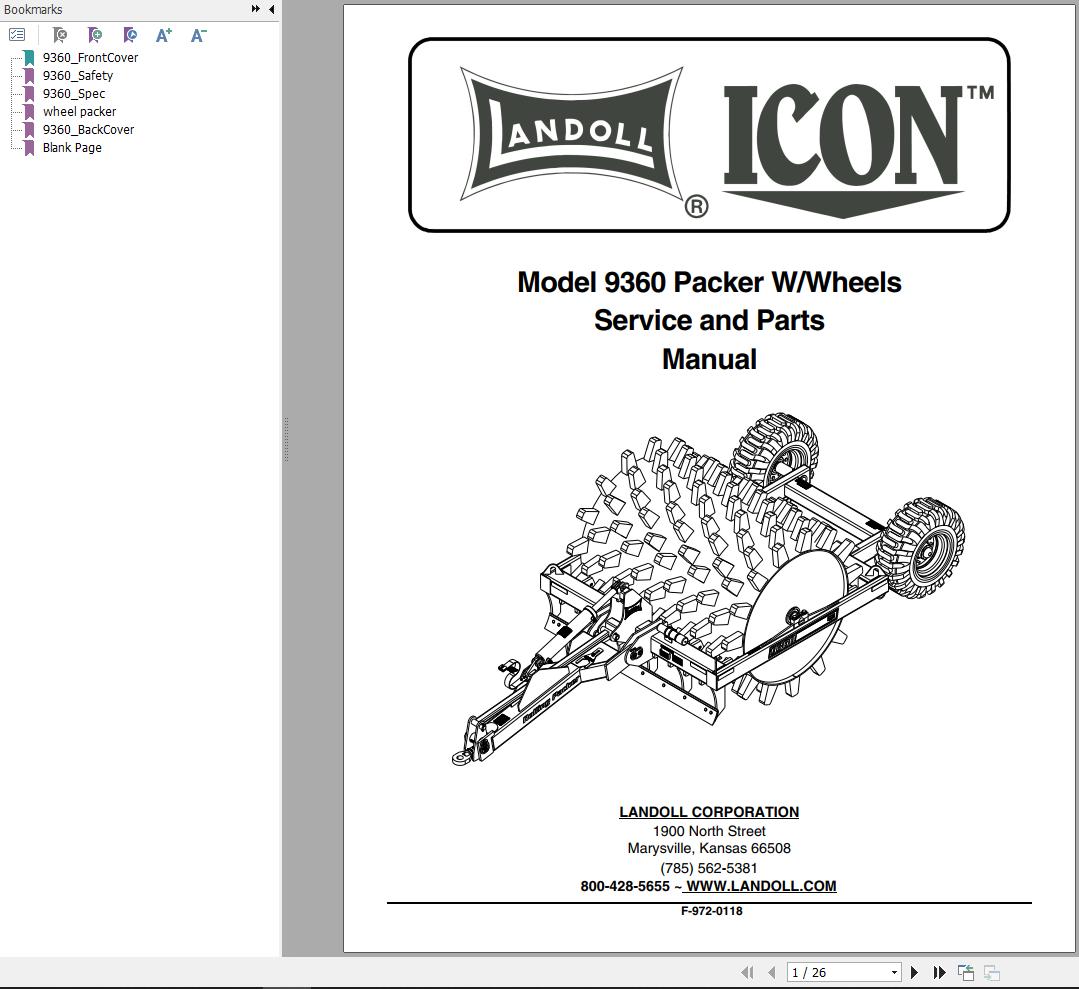This screenshot has width=1079, height=989.
Task: Go to the previous page
Action: [770, 971]
